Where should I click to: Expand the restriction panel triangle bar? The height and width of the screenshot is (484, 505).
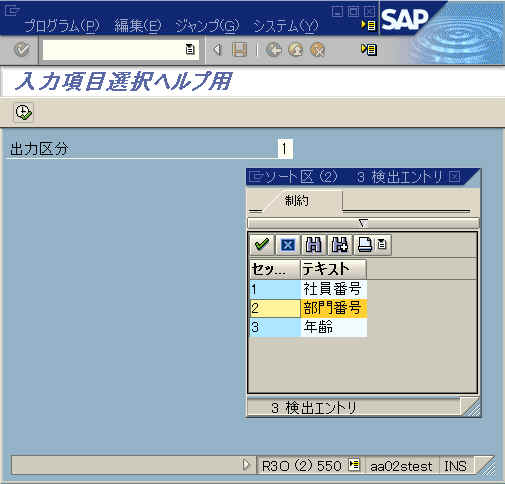coord(363,223)
